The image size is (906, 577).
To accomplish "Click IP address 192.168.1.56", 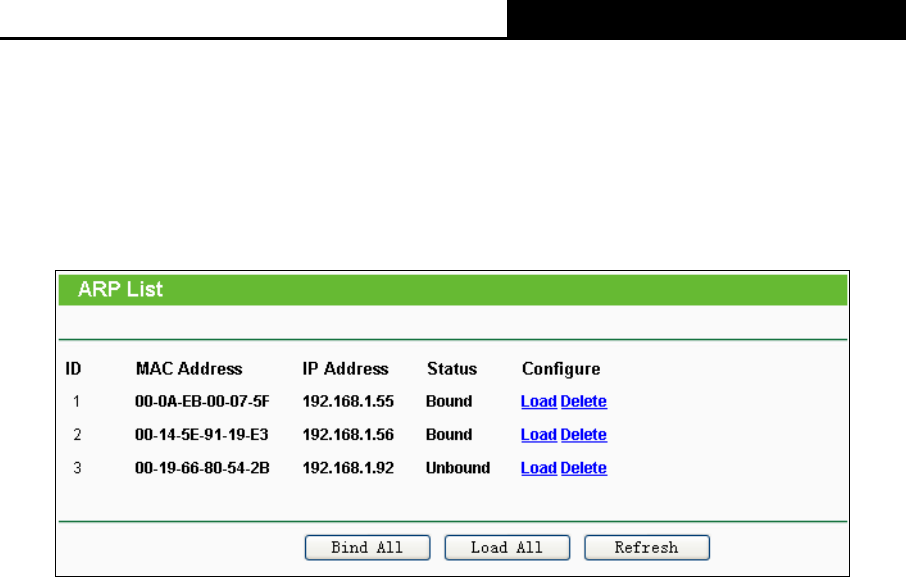I will [x=348, y=434].
